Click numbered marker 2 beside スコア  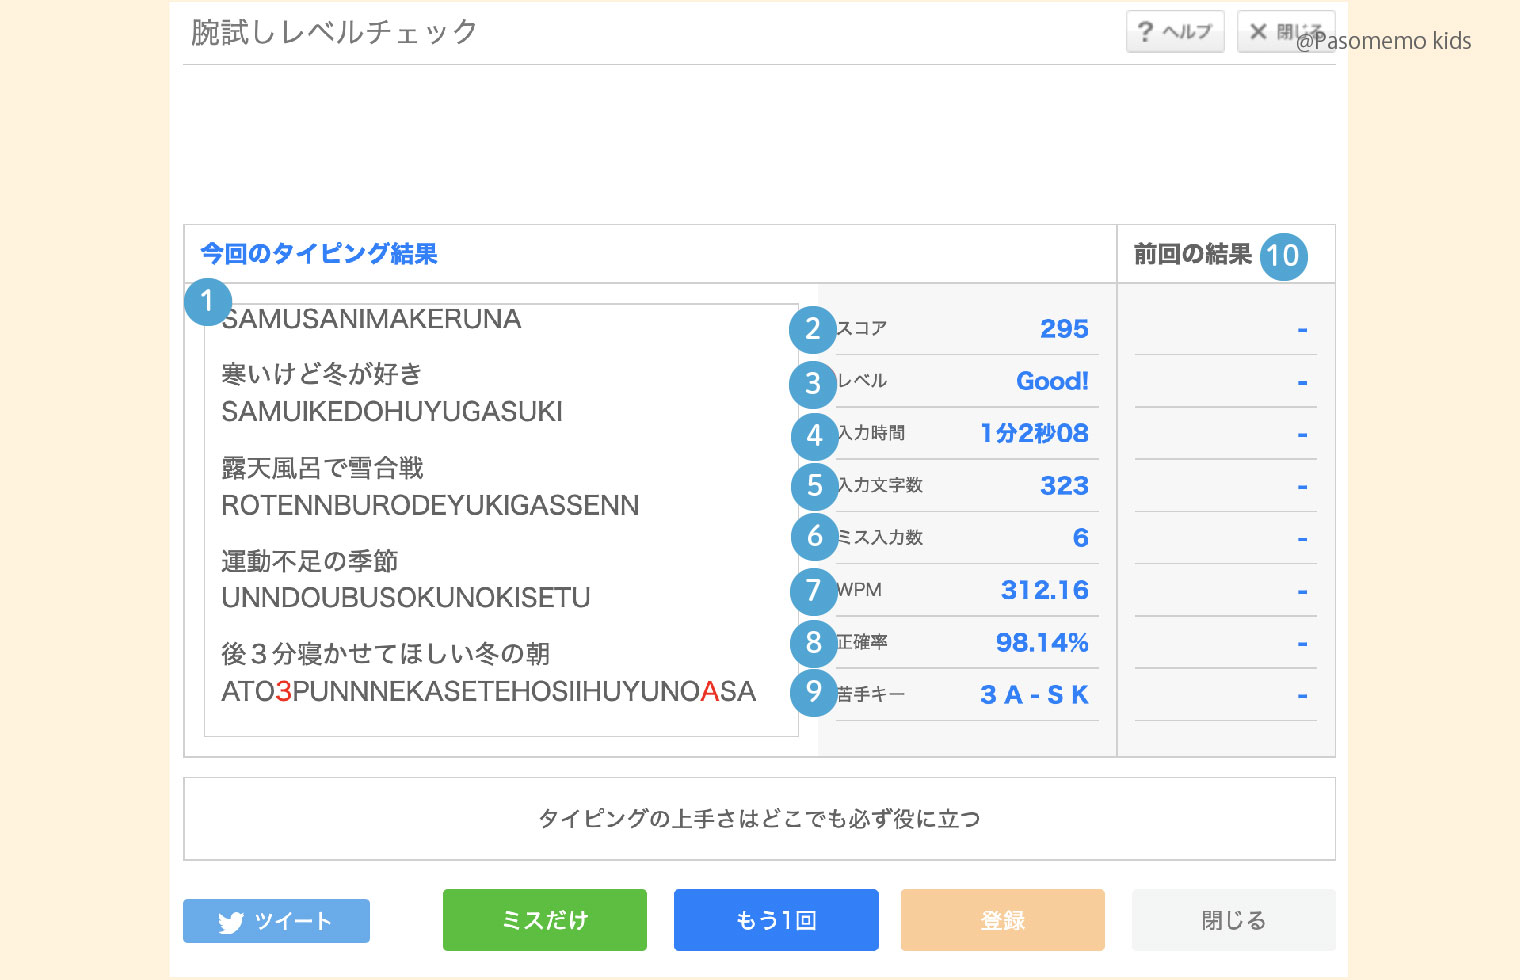(x=813, y=329)
